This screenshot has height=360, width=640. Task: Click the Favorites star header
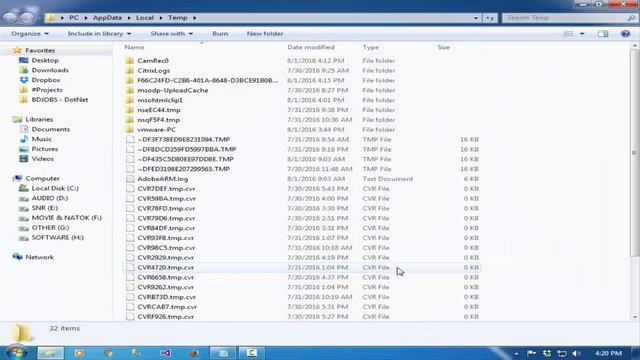(x=40, y=51)
